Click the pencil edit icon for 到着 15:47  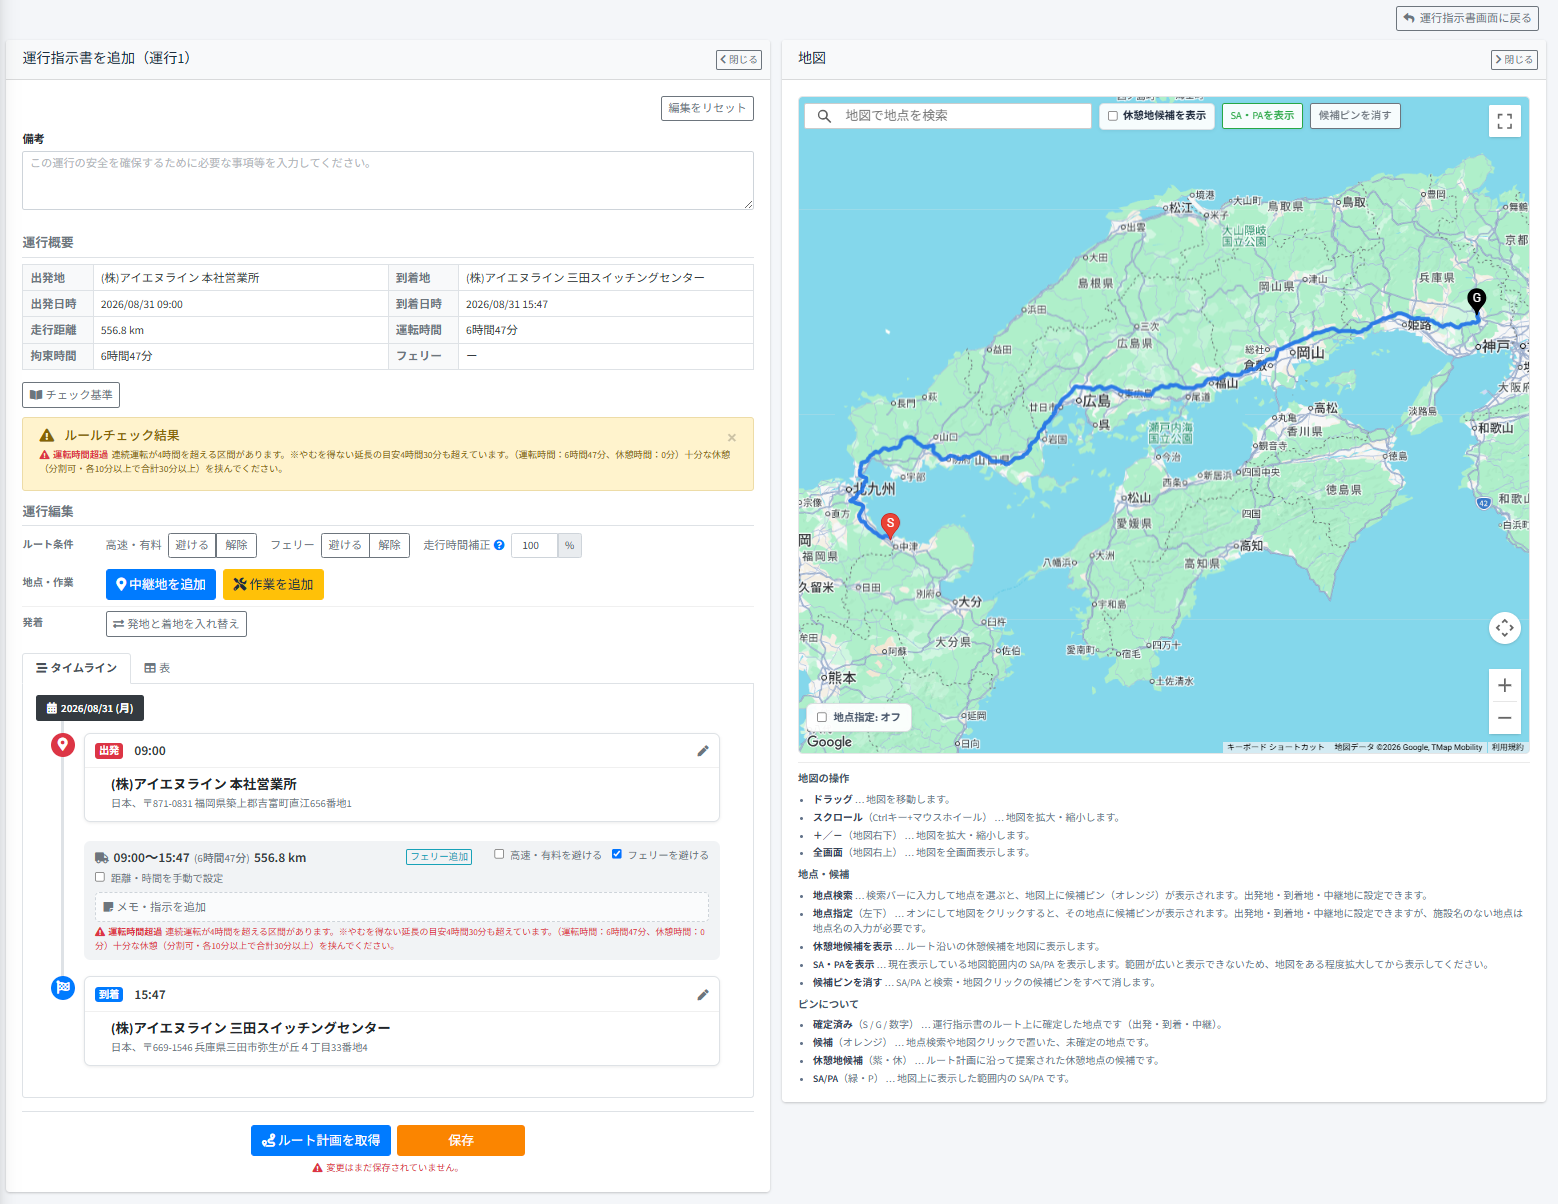click(703, 995)
